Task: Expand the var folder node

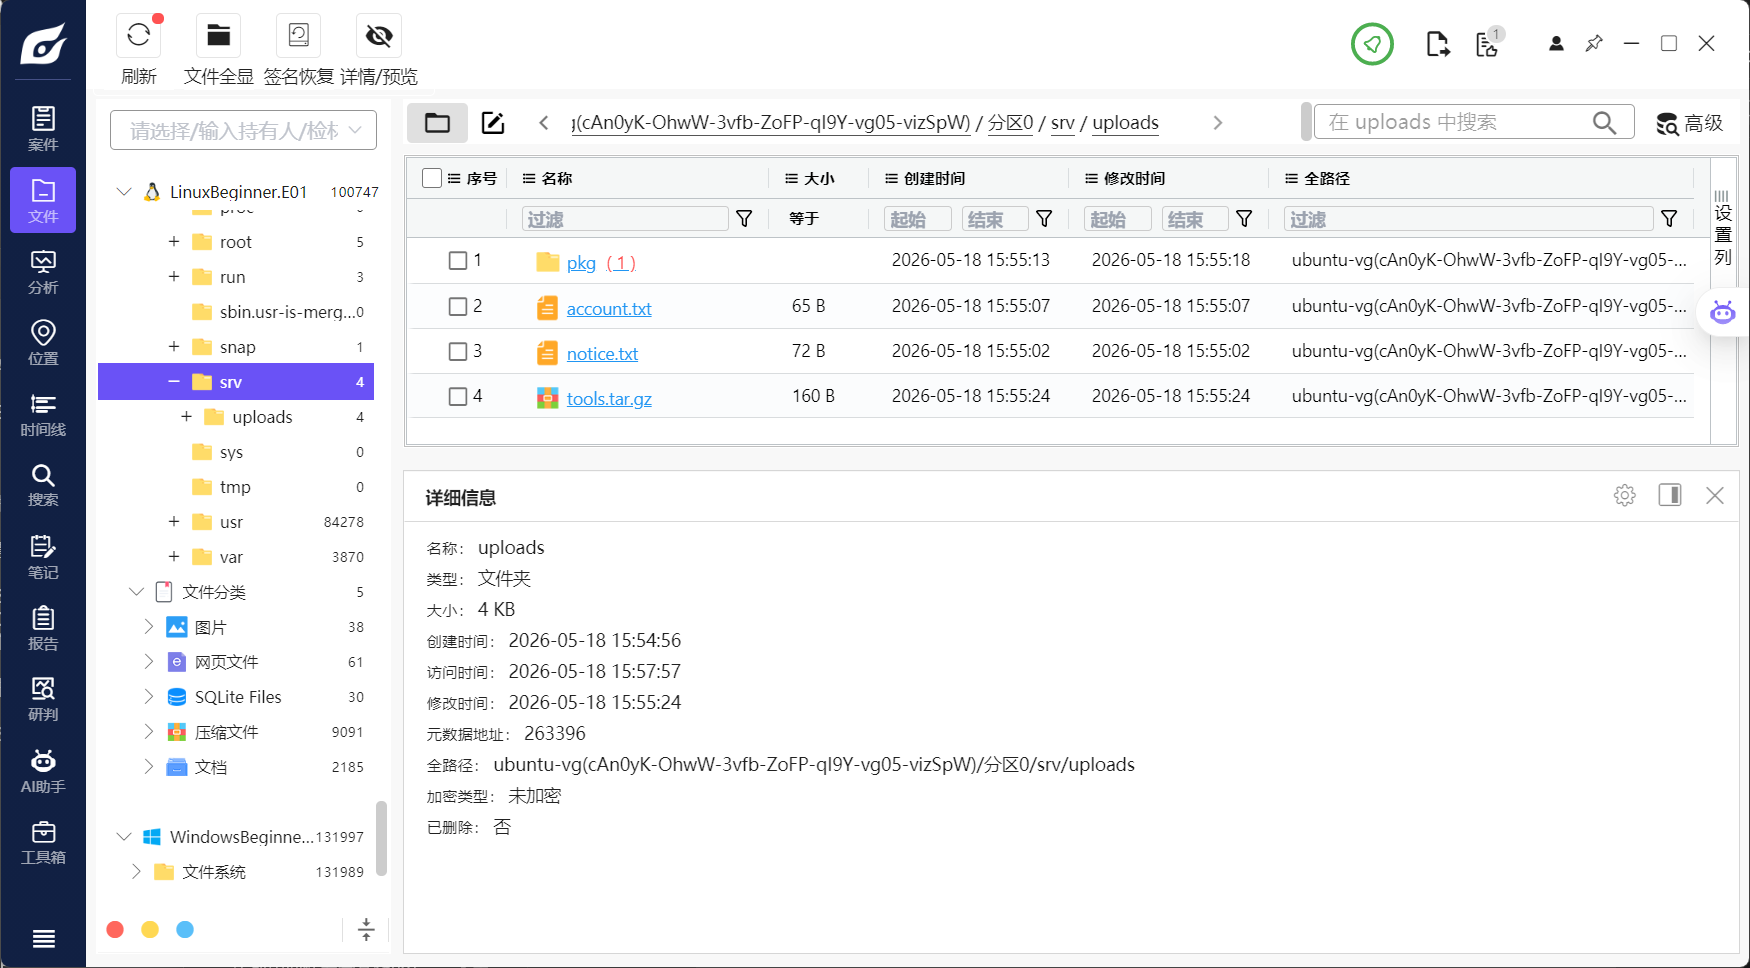Action: (174, 556)
